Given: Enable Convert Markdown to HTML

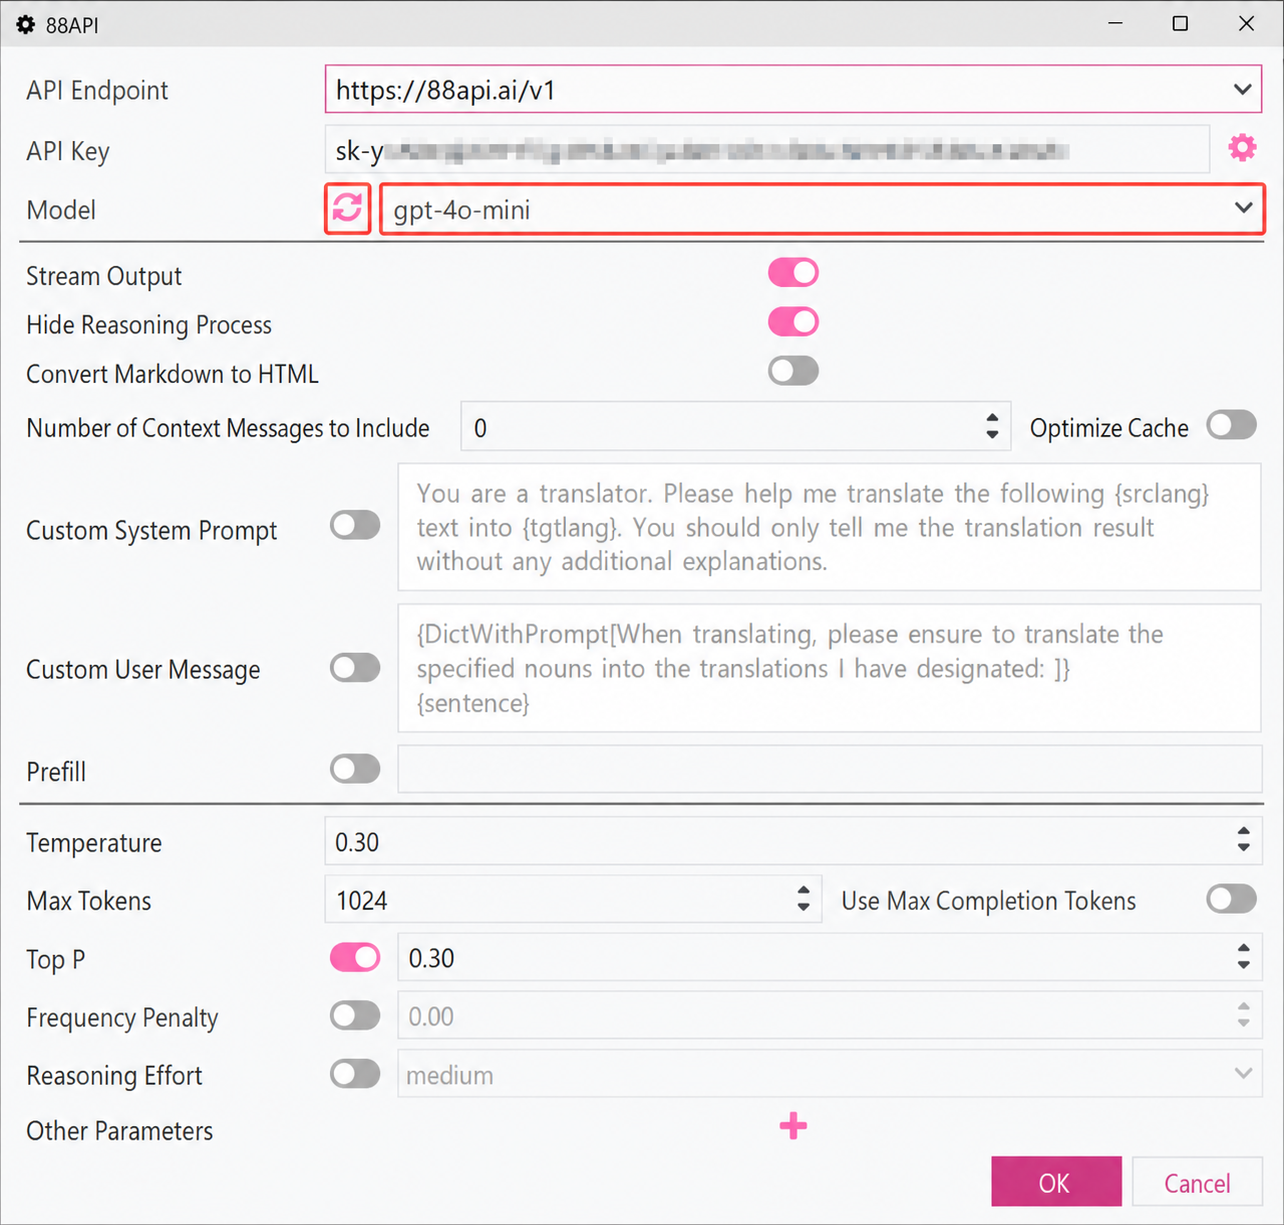Looking at the screenshot, I should click(793, 371).
